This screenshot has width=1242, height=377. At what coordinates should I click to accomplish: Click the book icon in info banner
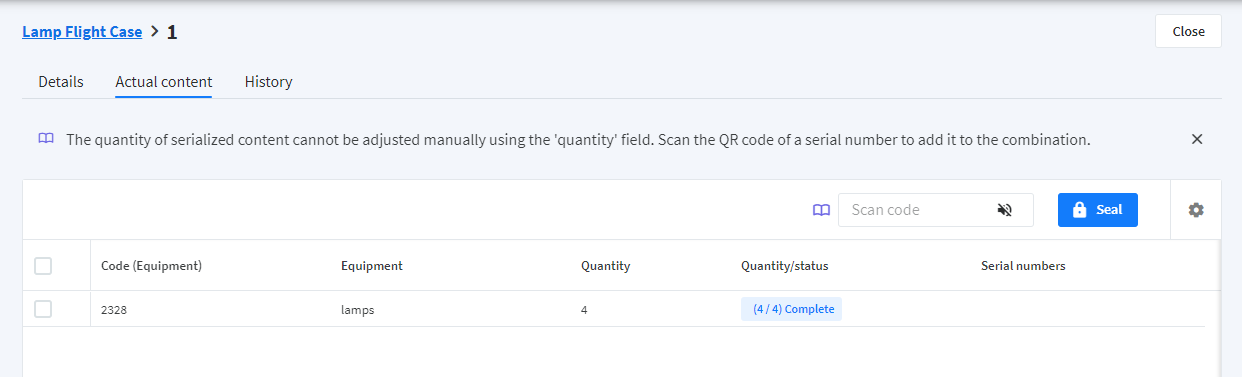[46, 139]
